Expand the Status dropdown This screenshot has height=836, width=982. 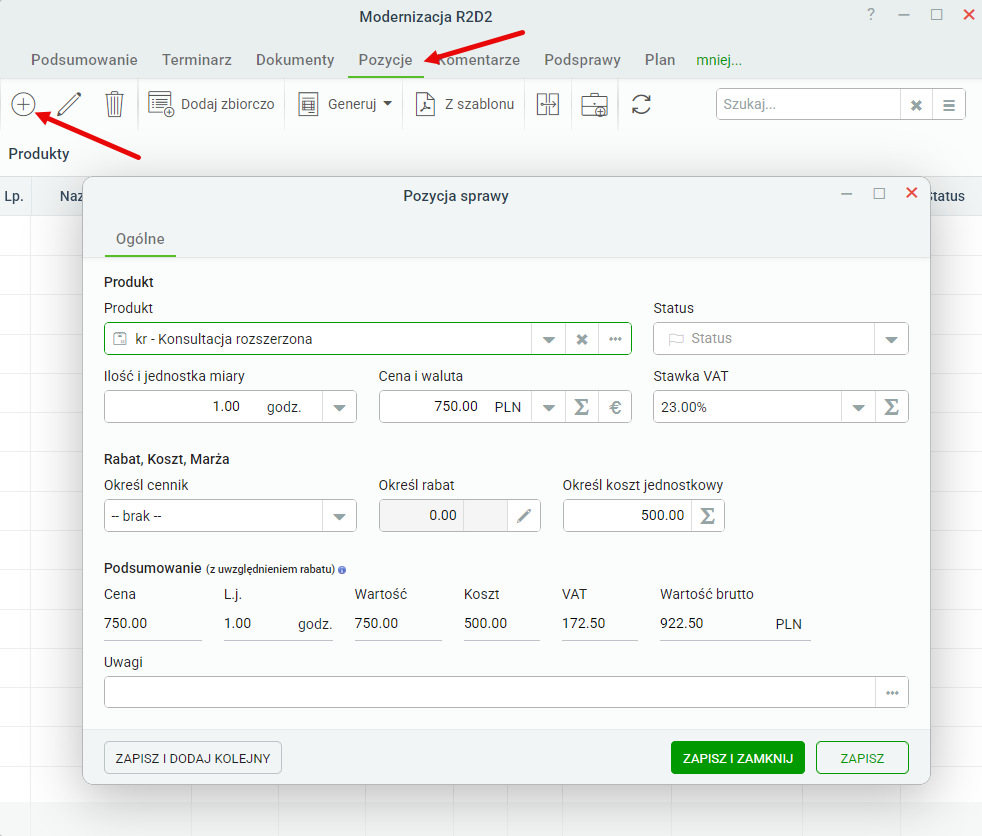[x=891, y=339]
